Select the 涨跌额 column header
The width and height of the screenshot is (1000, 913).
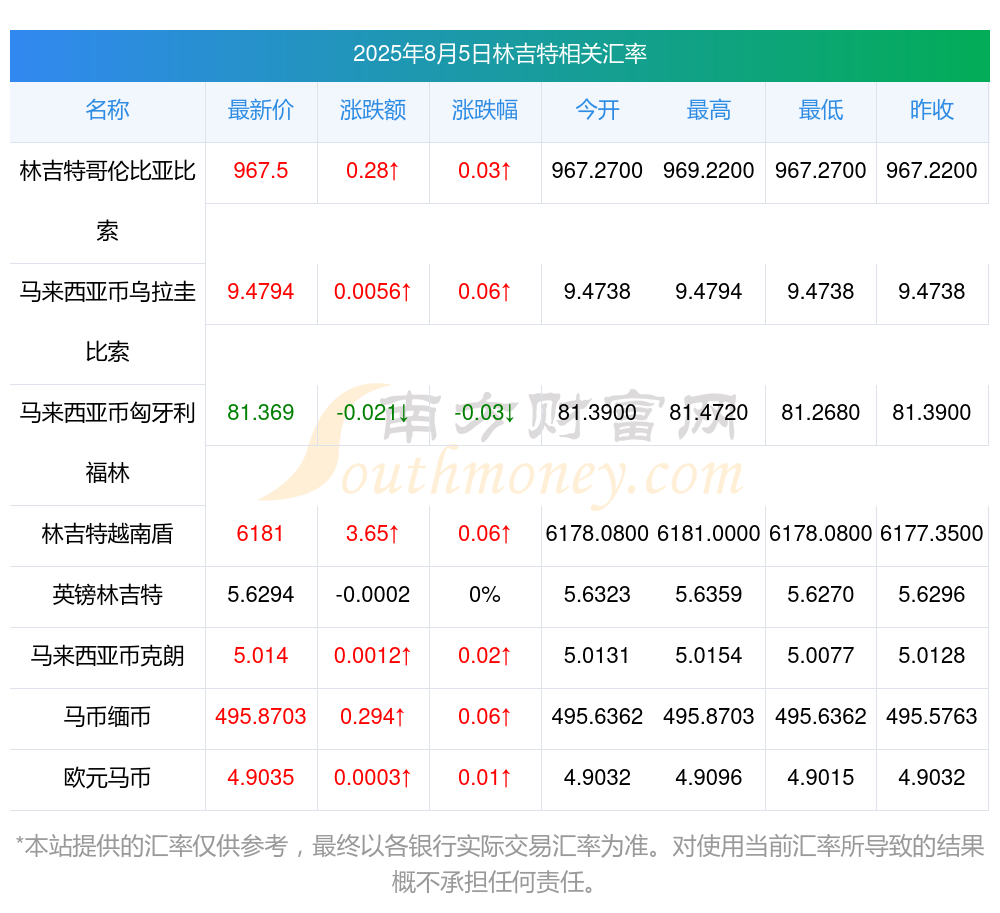[x=373, y=110]
